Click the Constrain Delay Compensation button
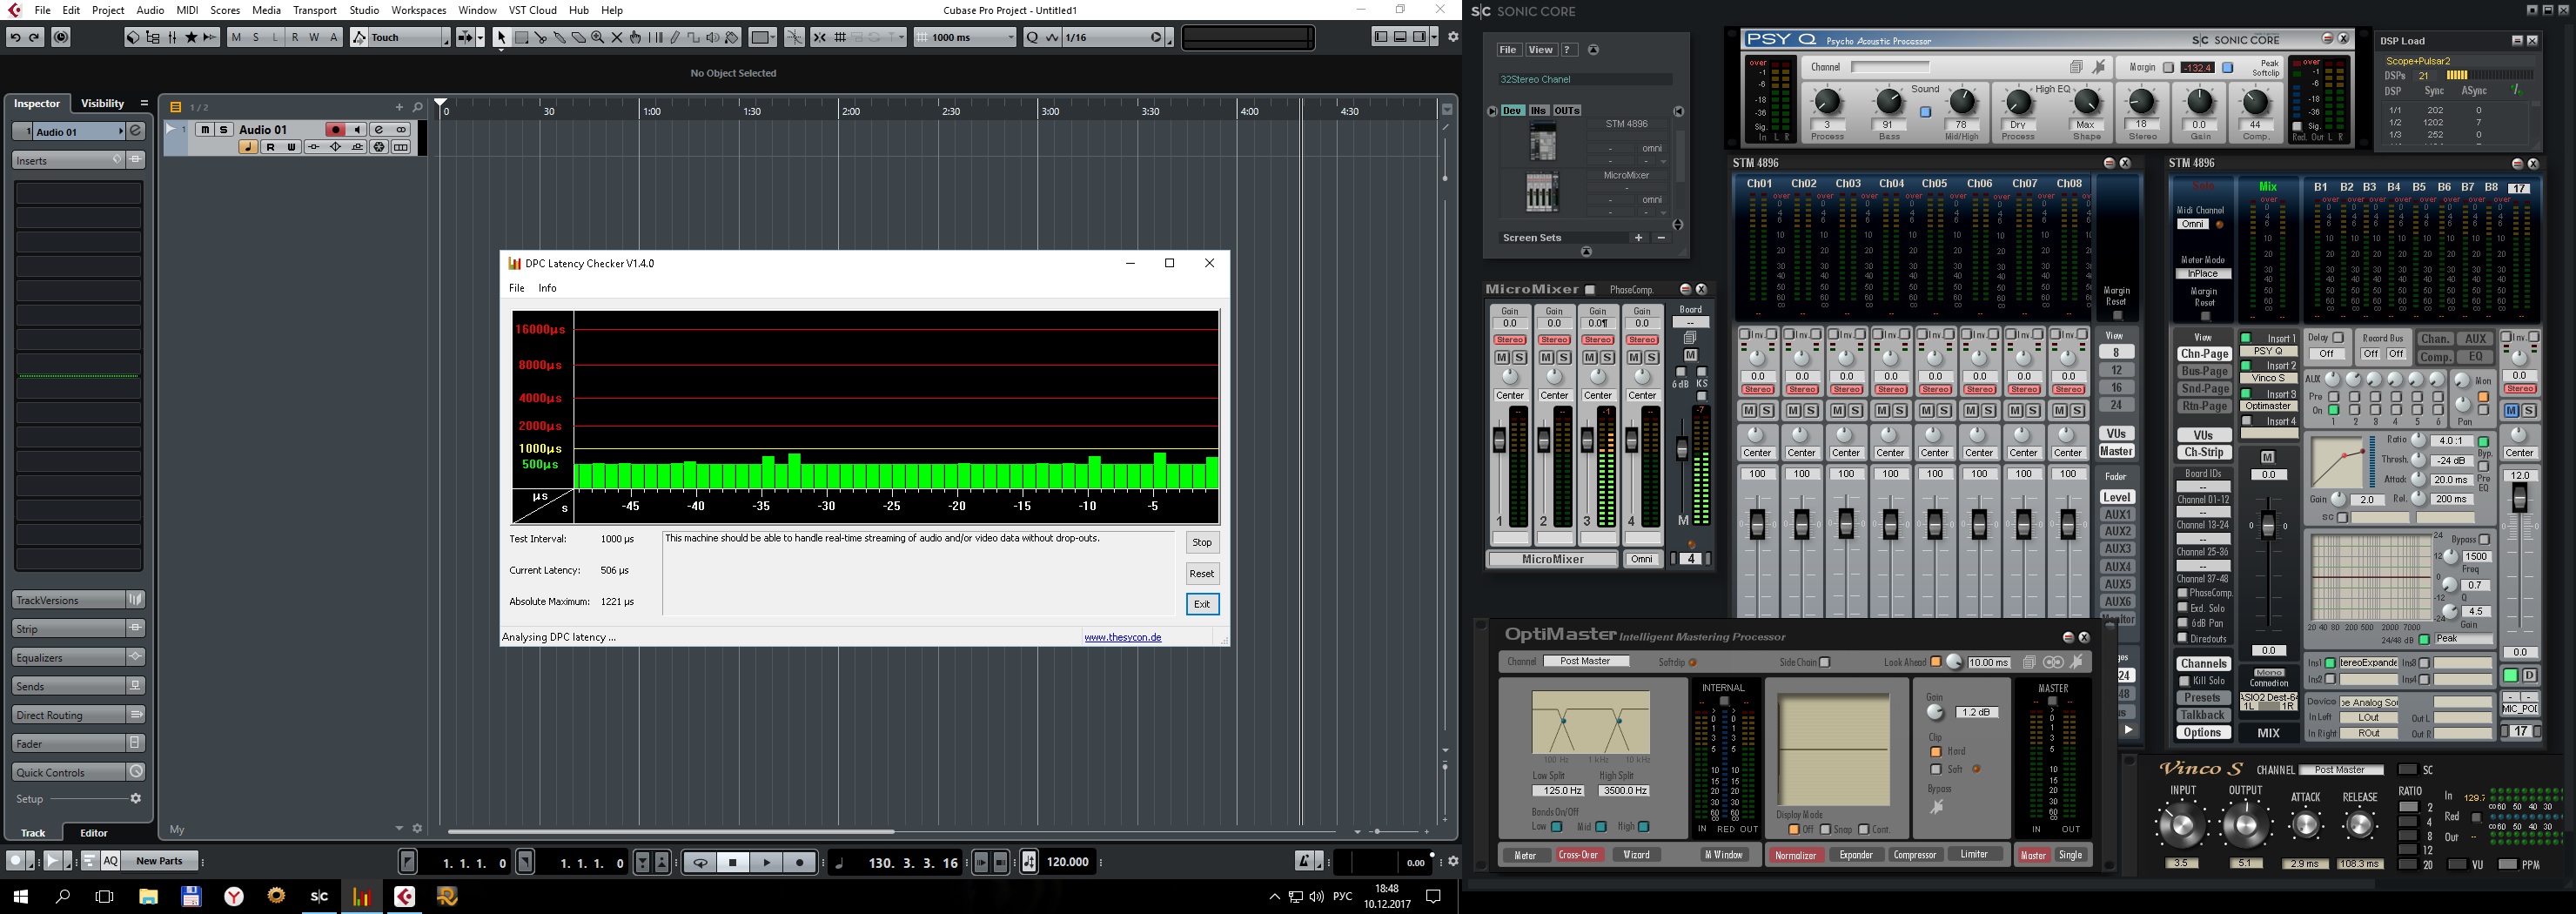Screen dimensions: 2576x914 point(61,37)
